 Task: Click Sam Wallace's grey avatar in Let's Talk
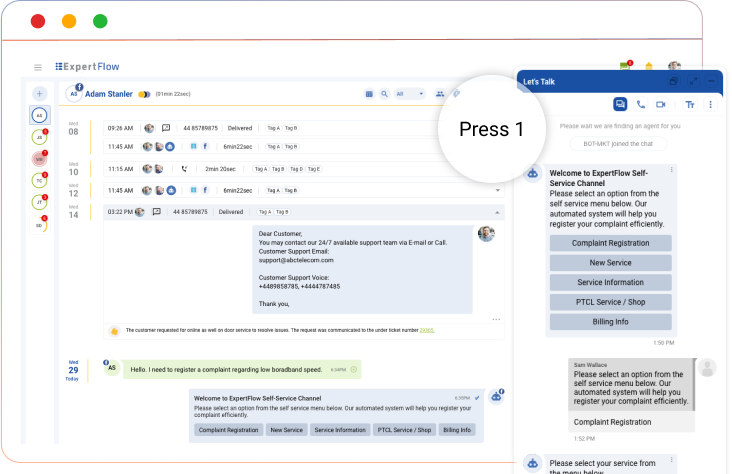click(x=707, y=368)
